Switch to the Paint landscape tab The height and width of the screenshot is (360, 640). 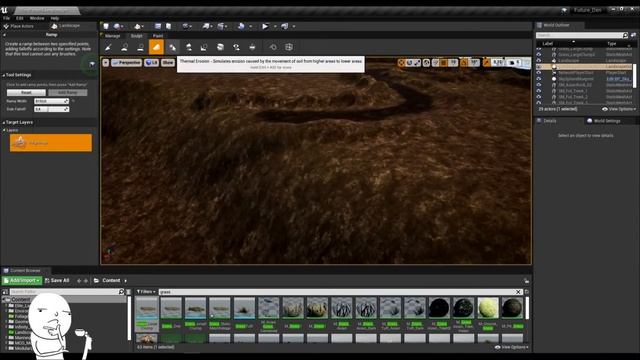pos(158,36)
